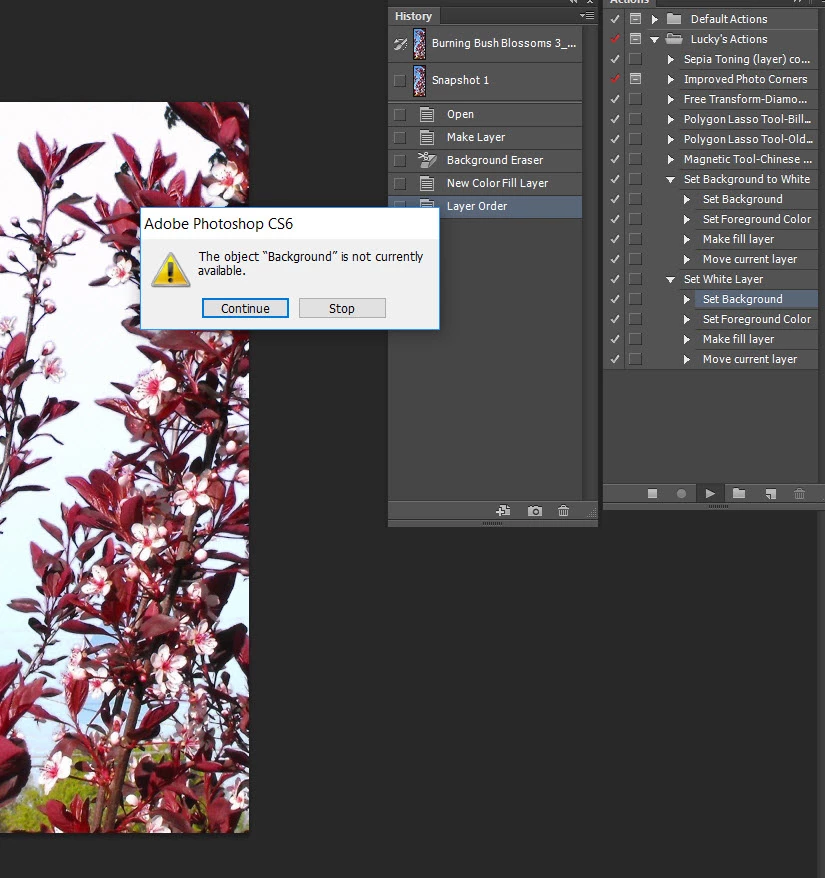Image resolution: width=825 pixels, height=878 pixels.
Task: Select the Open history state
Action: (x=485, y=114)
